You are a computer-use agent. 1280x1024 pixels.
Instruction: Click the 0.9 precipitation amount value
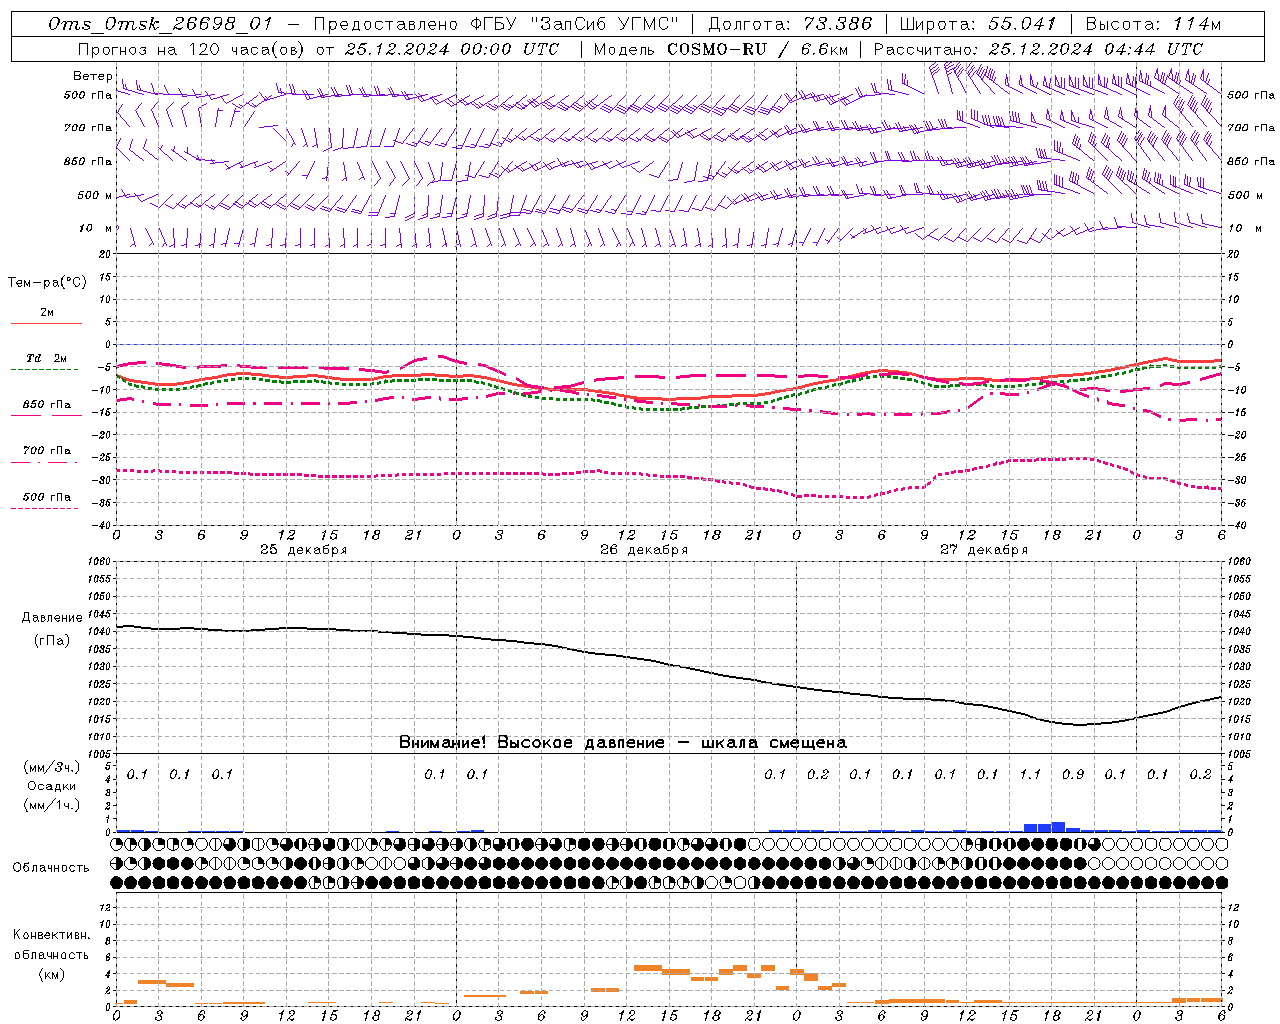click(1073, 774)
